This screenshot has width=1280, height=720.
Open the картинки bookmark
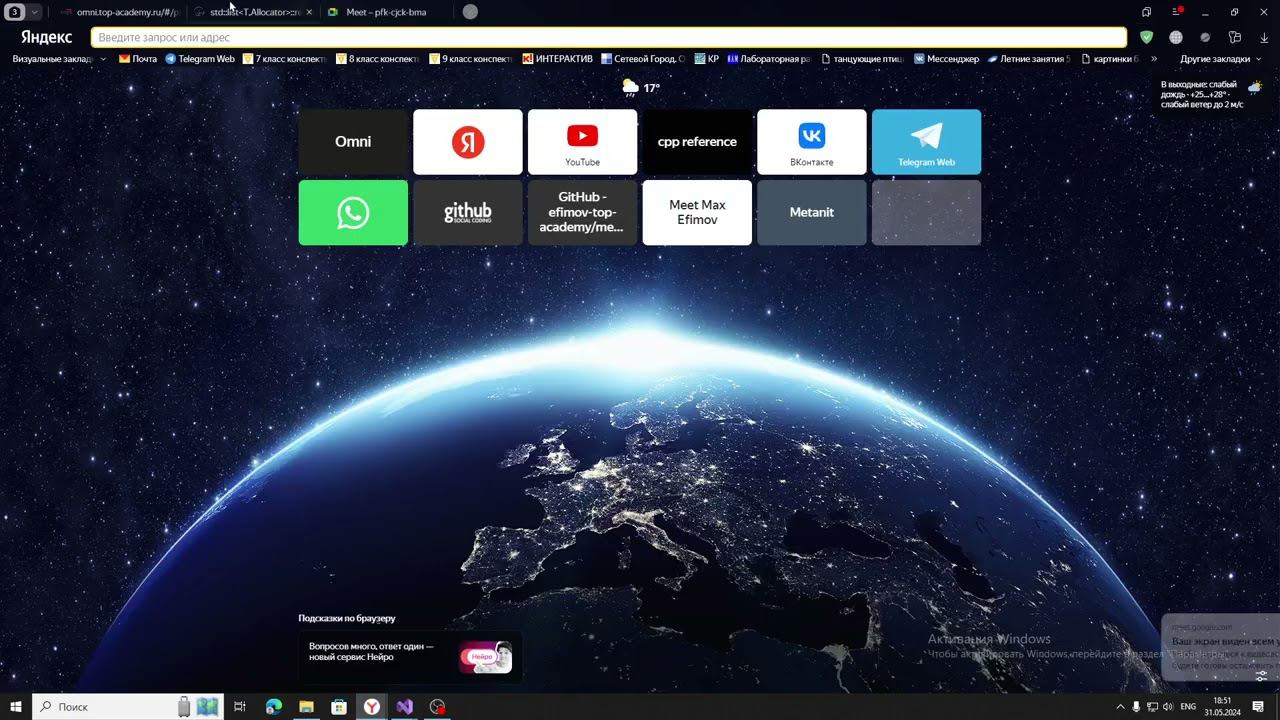1110,59
